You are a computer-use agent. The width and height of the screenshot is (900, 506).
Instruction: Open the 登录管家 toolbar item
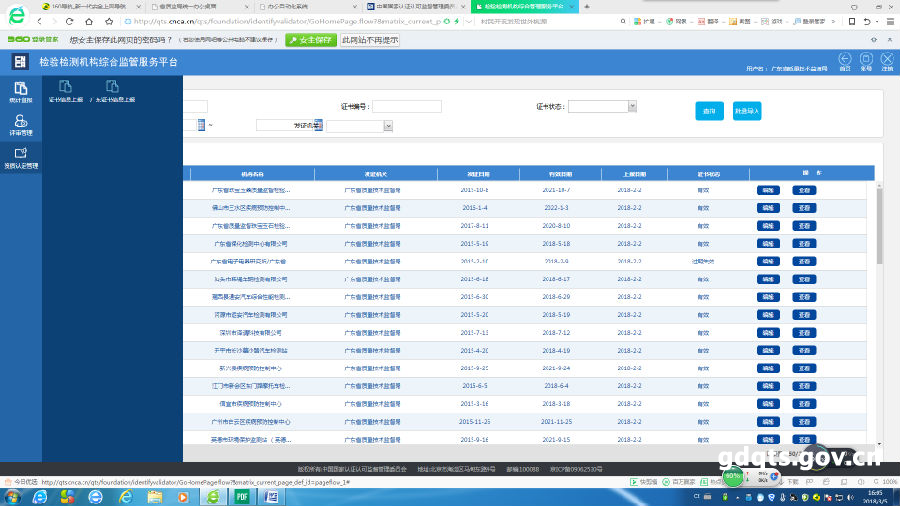click(809, 21)
